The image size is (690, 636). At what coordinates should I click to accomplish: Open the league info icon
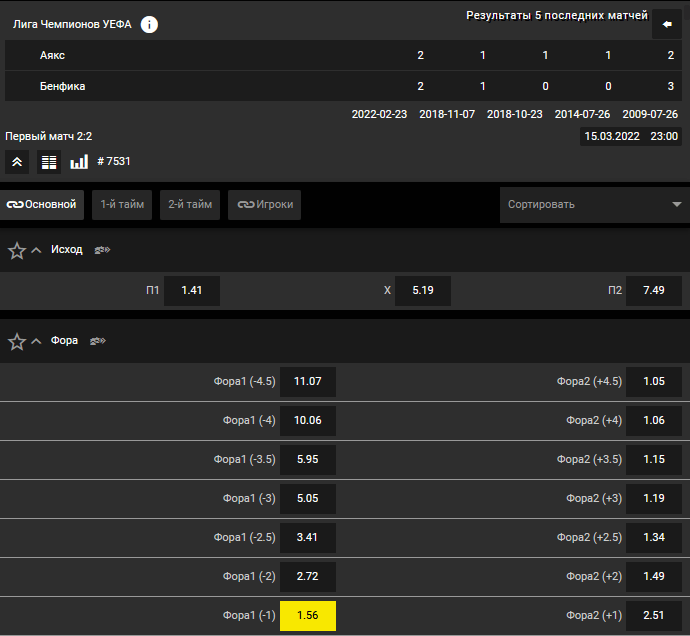pyautogui.click(x=149, y=24)
